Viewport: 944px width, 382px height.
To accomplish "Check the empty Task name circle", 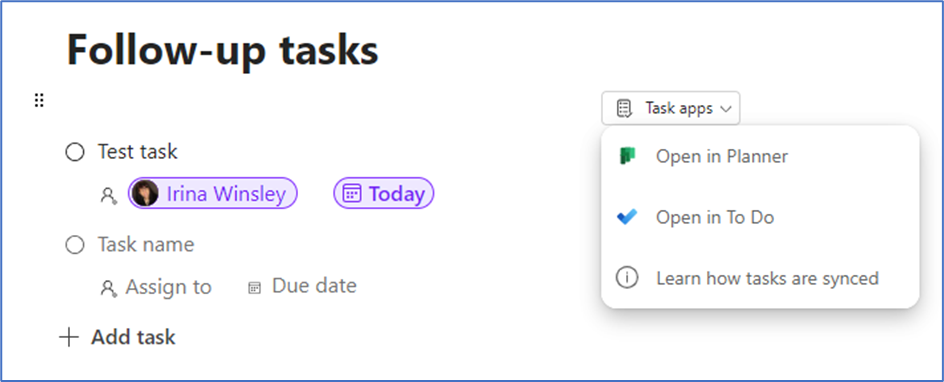I will point(75,245).
